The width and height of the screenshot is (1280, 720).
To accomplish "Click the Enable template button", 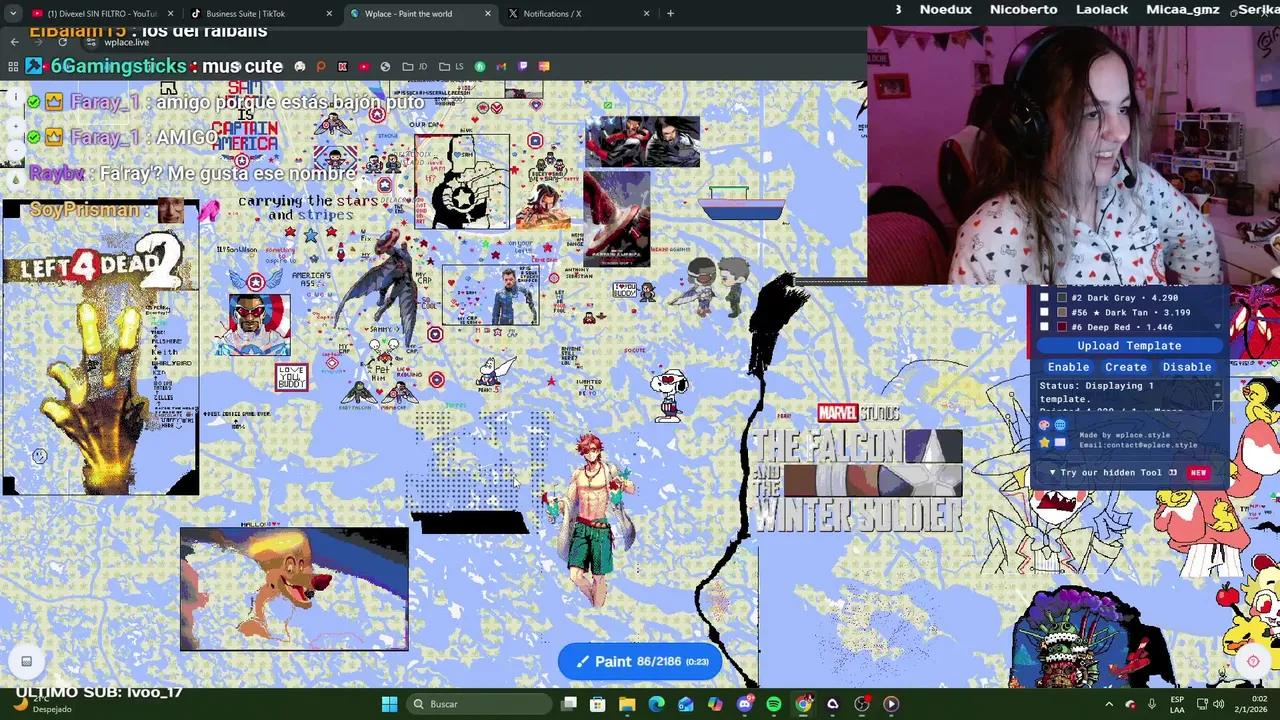I will 1068,367.
